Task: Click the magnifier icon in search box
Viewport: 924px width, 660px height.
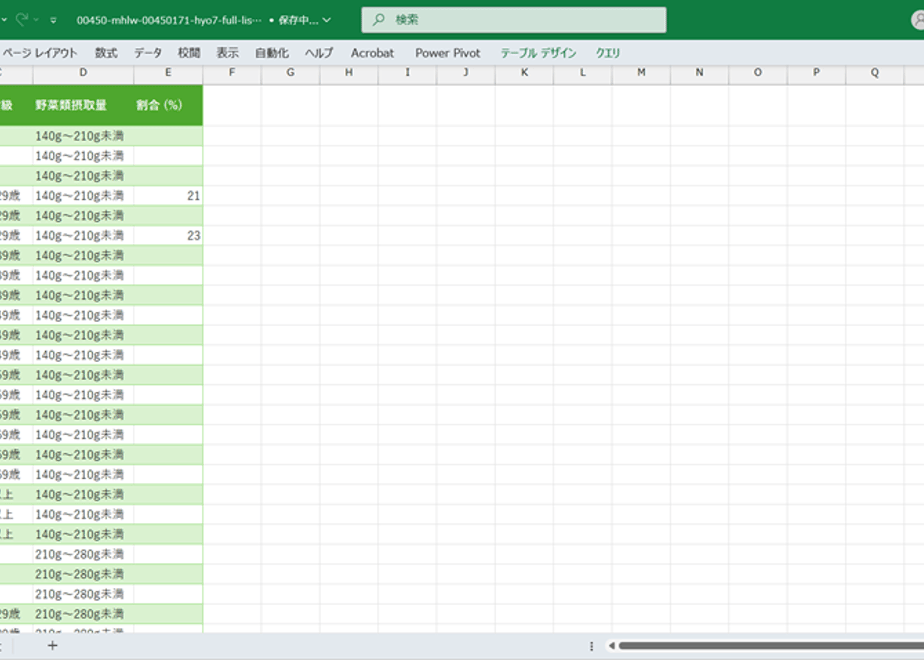Action: pos(379,20)
